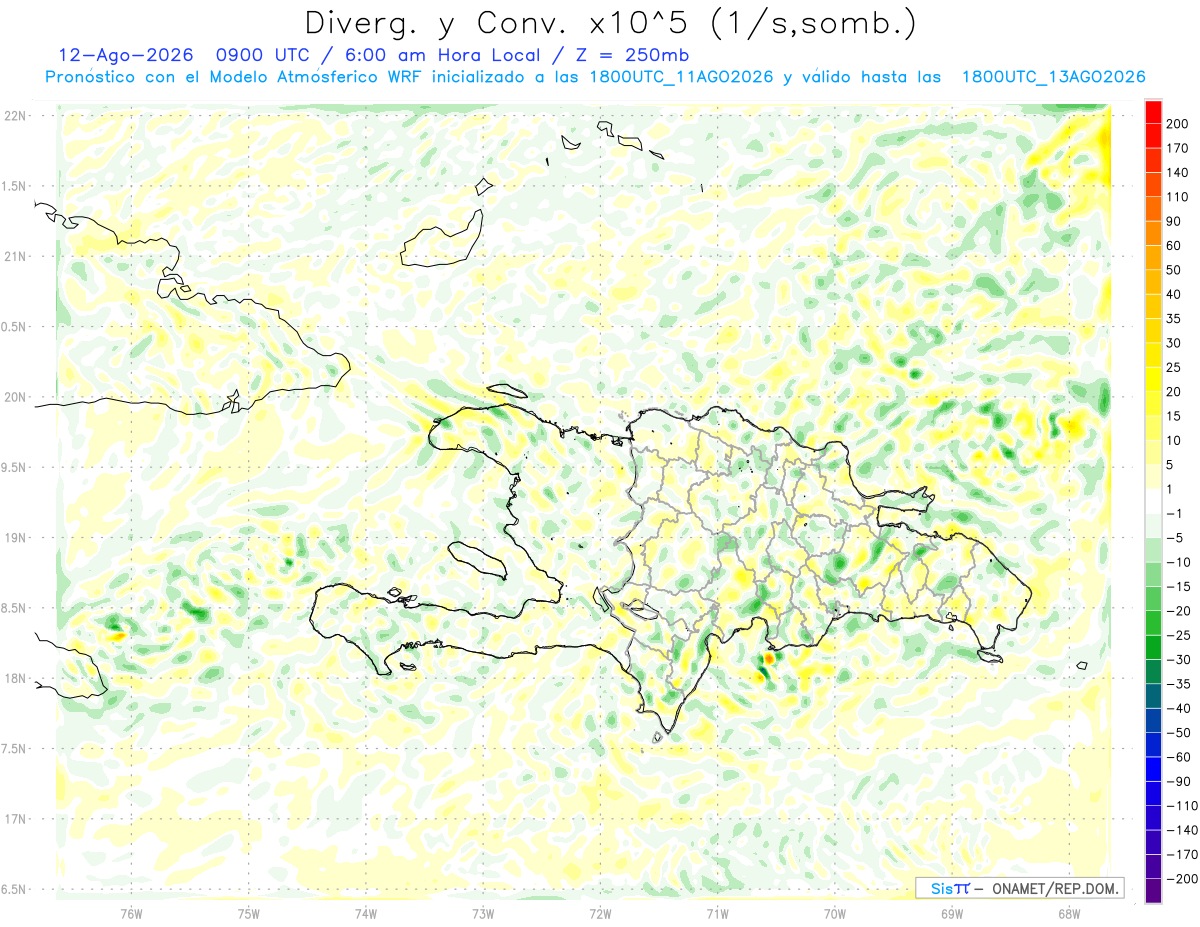The width and height of the screenshot is (1200, 927).
Task: Select '1800UTC_11AGO2026' initialization text
Action: (x=681, y=77)
